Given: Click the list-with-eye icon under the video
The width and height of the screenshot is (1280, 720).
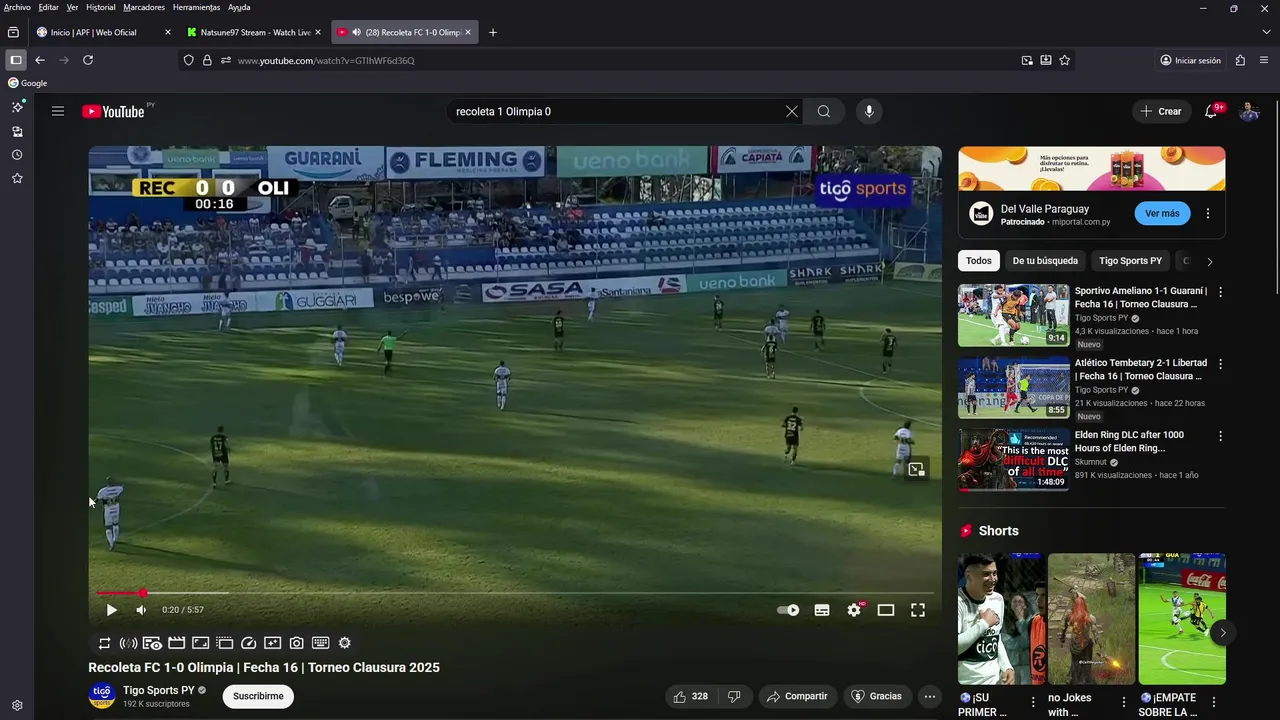Looking at the screenshot, I should tap(152, 643).
